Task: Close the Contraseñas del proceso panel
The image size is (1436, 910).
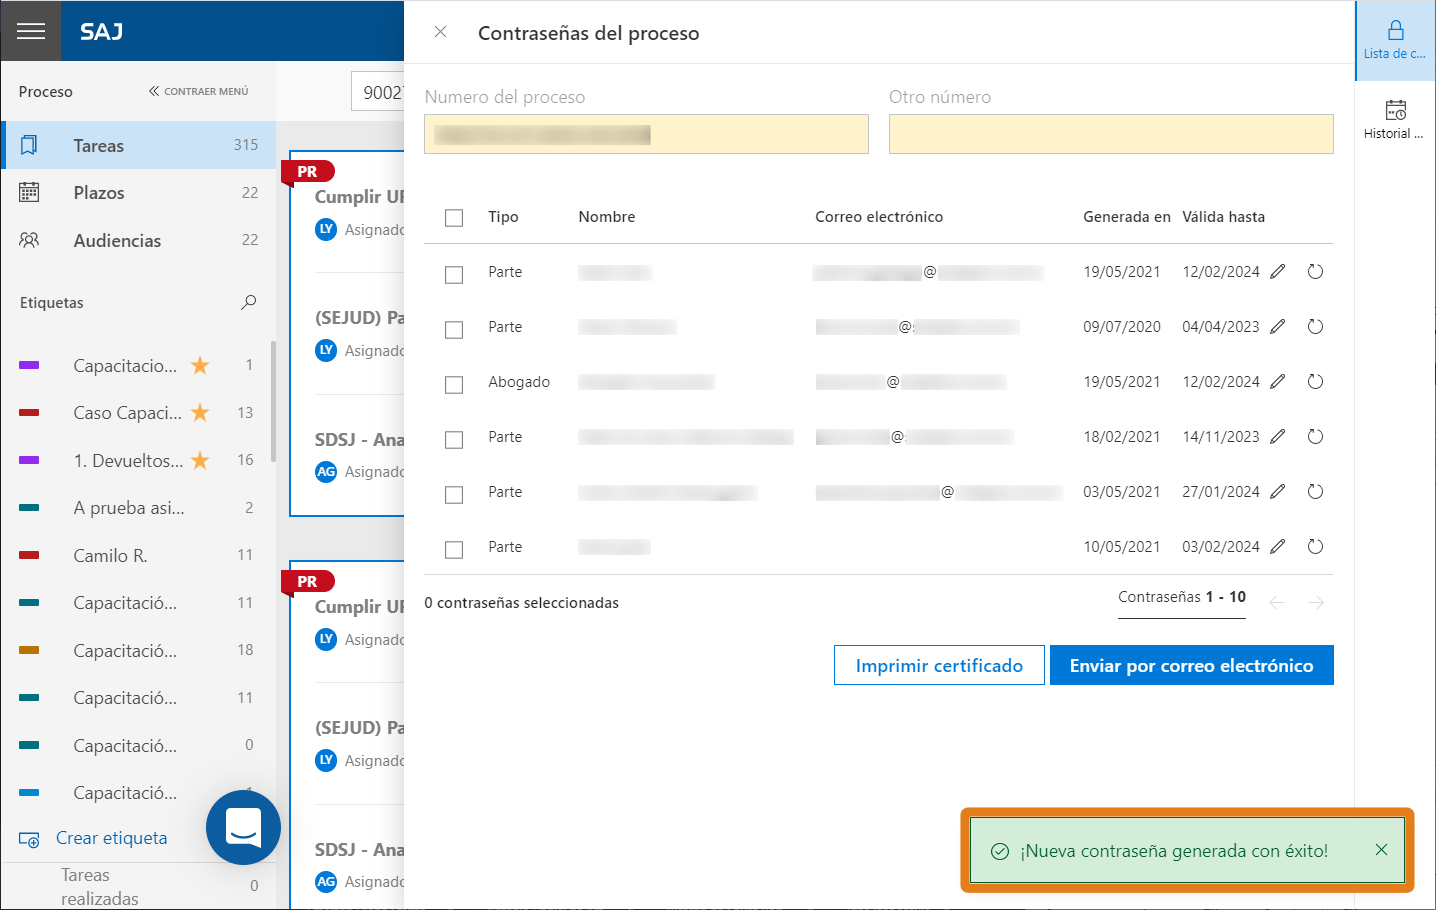Action: (x=440, y=32)
